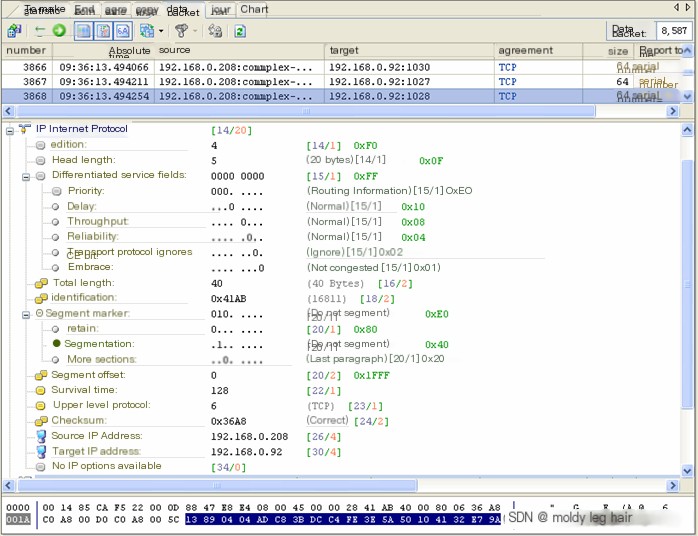
Task: Open the jour tab
Action: [x=221, y=10]
